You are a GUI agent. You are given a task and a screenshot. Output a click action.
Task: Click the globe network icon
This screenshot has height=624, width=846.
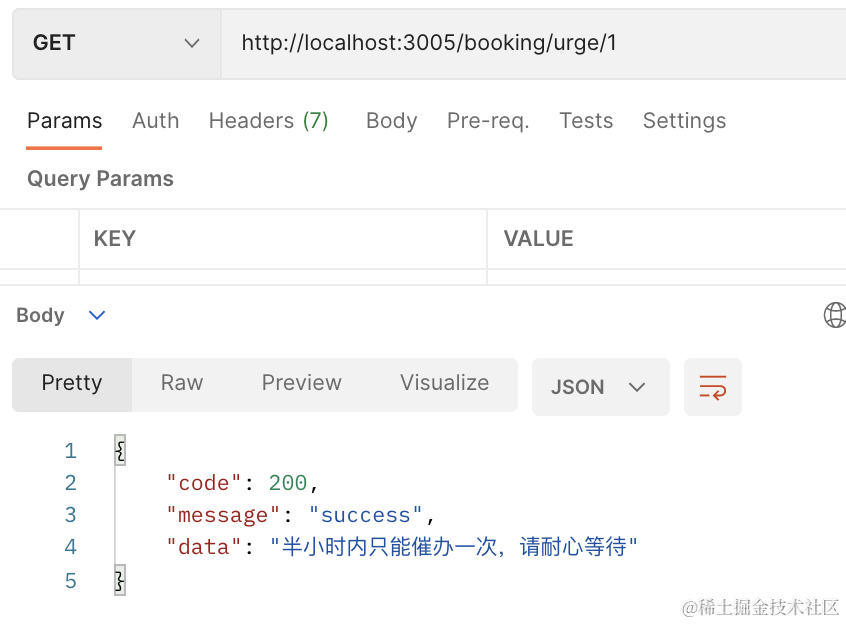834,315
